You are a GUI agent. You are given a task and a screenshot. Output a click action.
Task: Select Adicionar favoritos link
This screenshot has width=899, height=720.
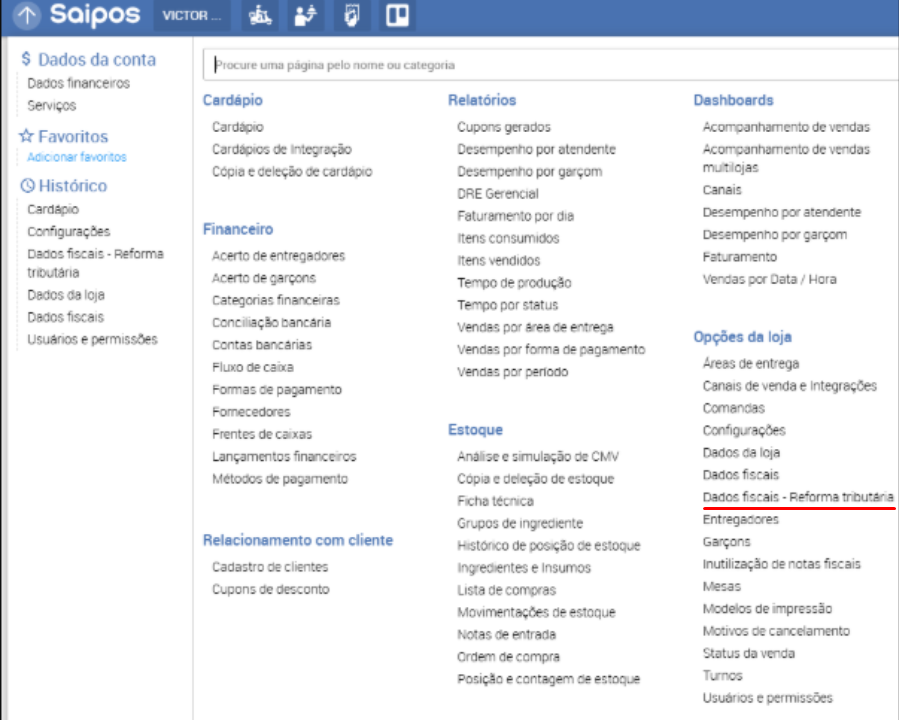[76, 157]
